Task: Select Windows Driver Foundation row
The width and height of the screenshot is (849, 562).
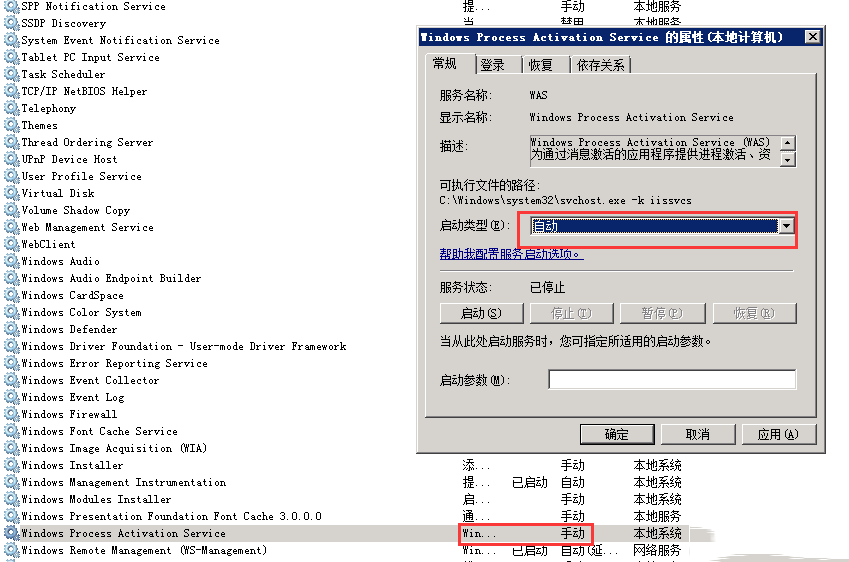Action: coord(184,346)
